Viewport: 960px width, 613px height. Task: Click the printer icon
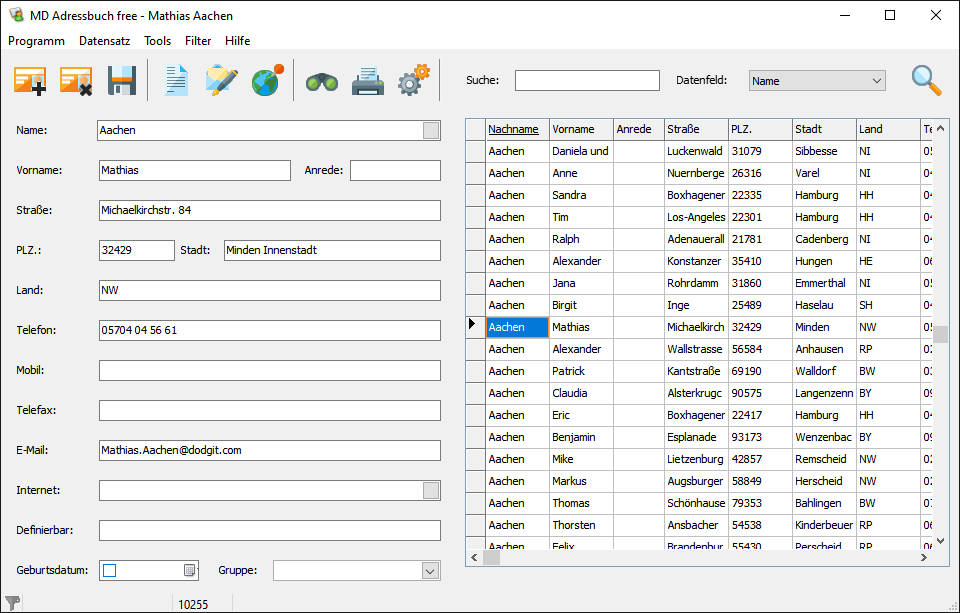coord(368,82)
